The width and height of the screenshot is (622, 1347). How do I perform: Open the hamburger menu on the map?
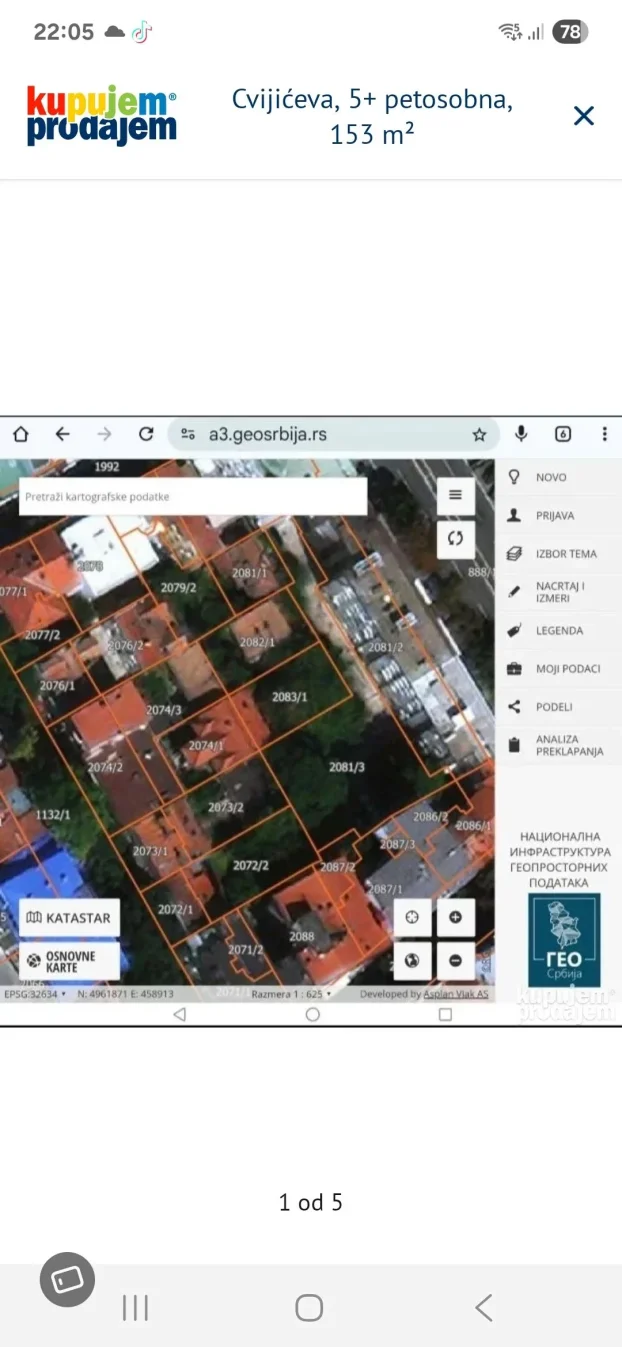pyautogui.click(x=455, y=494)
